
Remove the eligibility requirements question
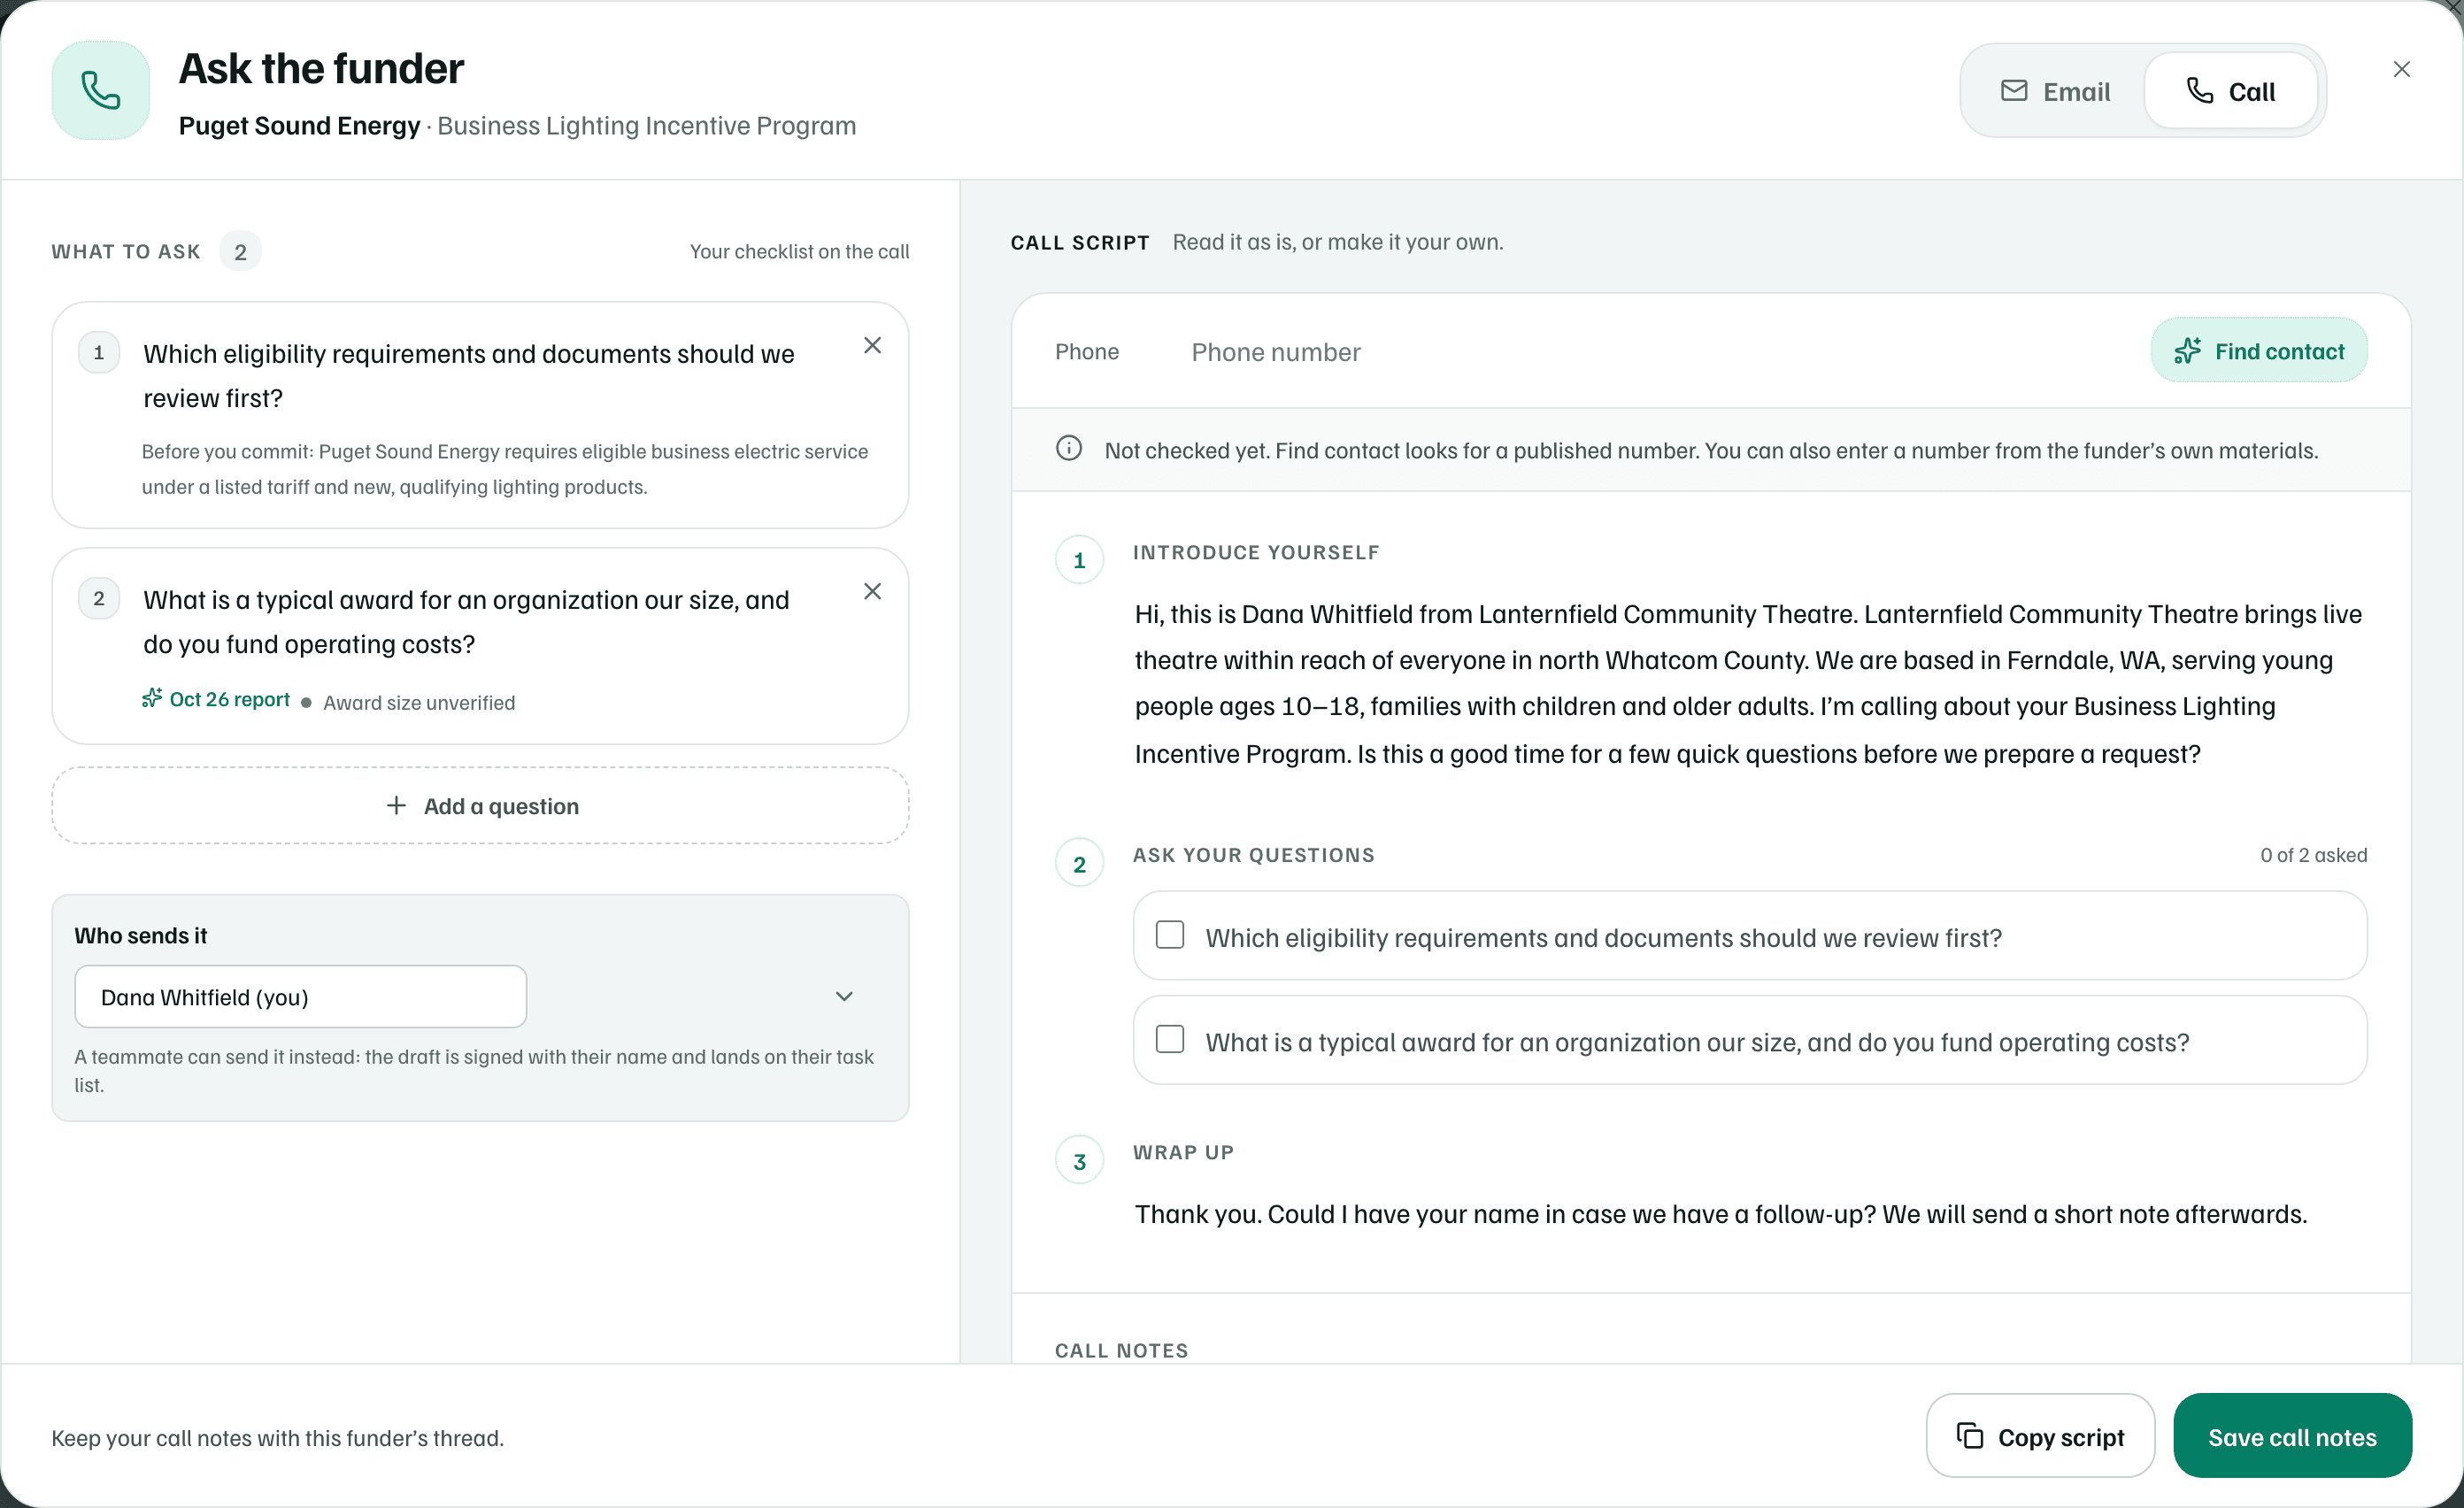(x=872, y=345)
